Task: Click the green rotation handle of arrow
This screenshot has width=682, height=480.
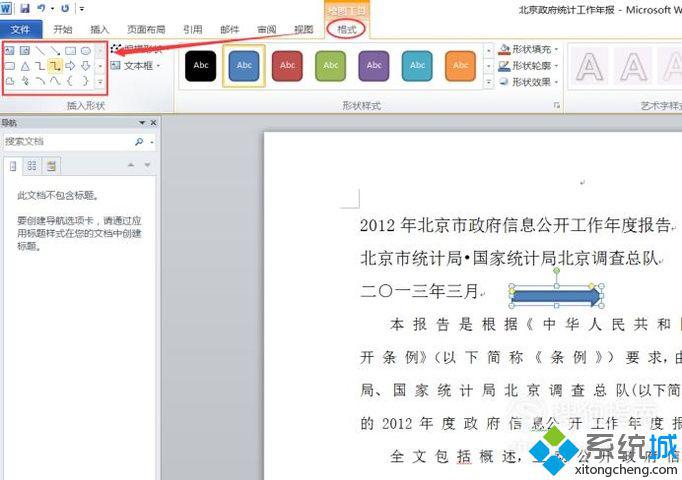Action: [x=556, y=271]
